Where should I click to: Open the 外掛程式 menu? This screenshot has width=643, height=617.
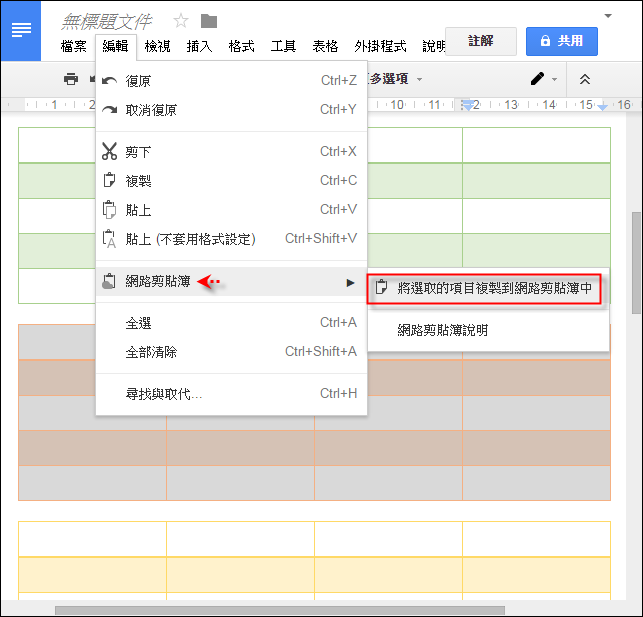click(381, 46)
